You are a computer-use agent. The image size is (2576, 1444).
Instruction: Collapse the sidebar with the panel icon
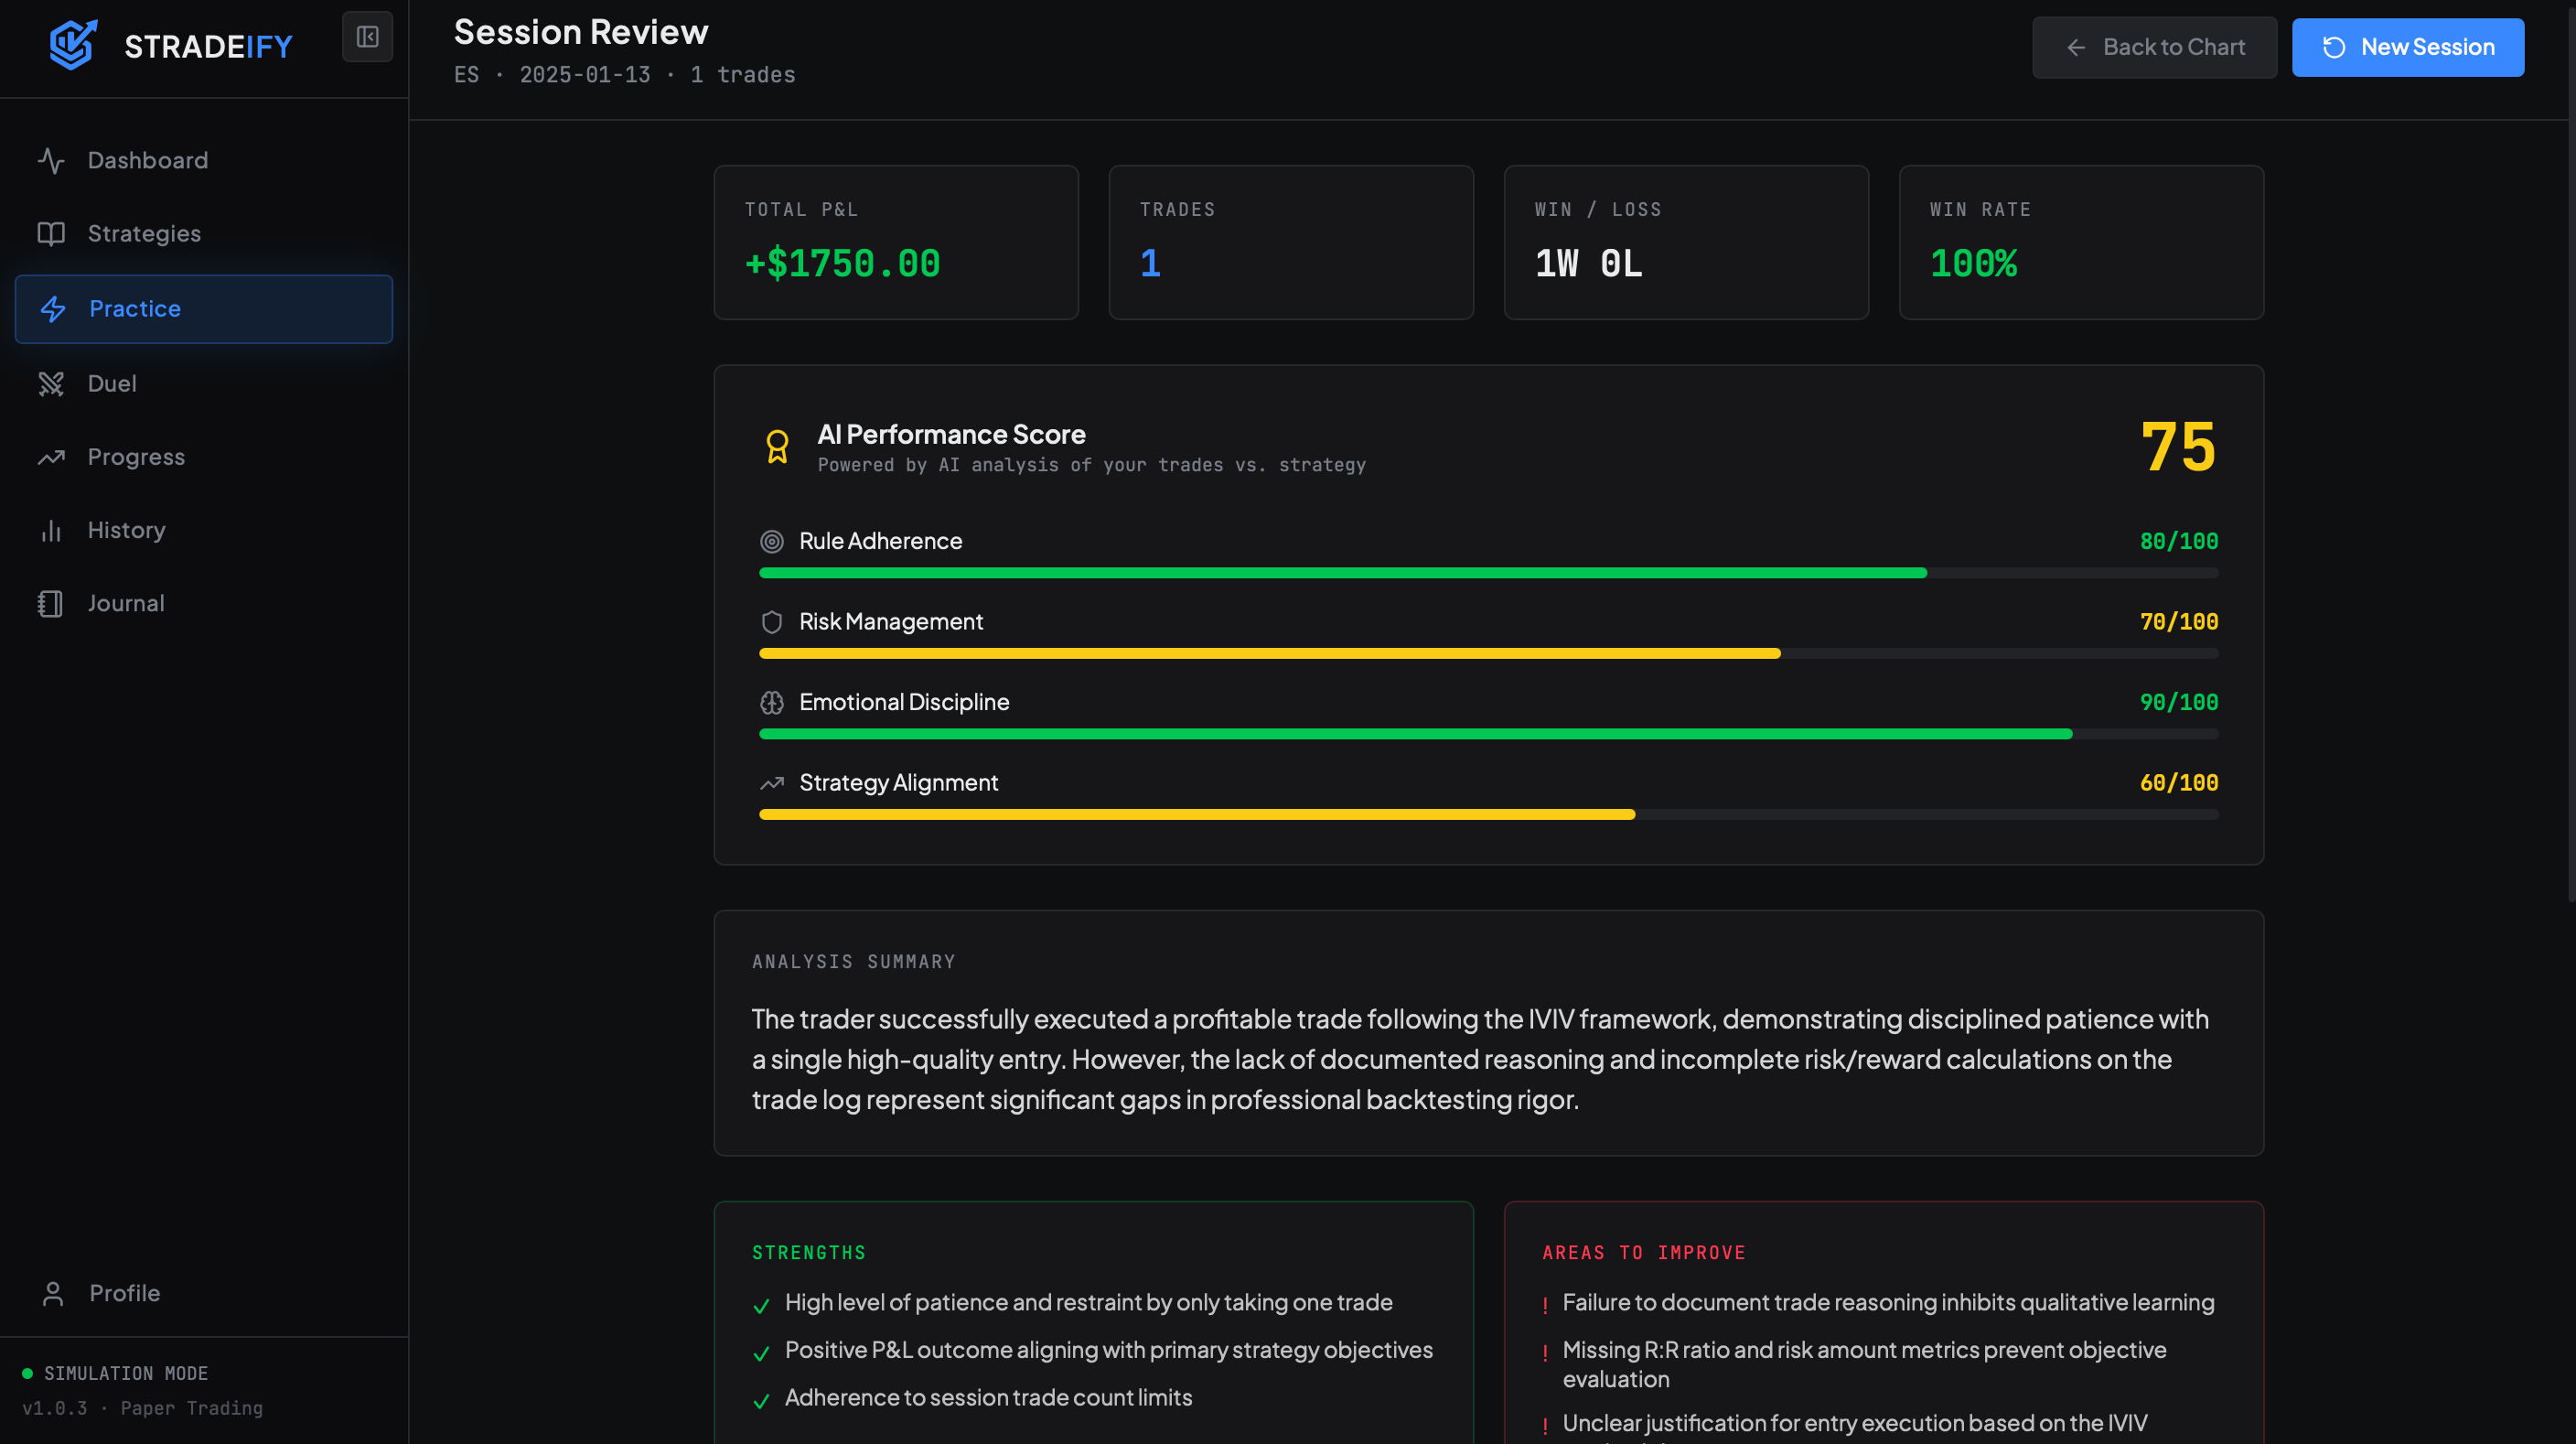tap(367, 37)
